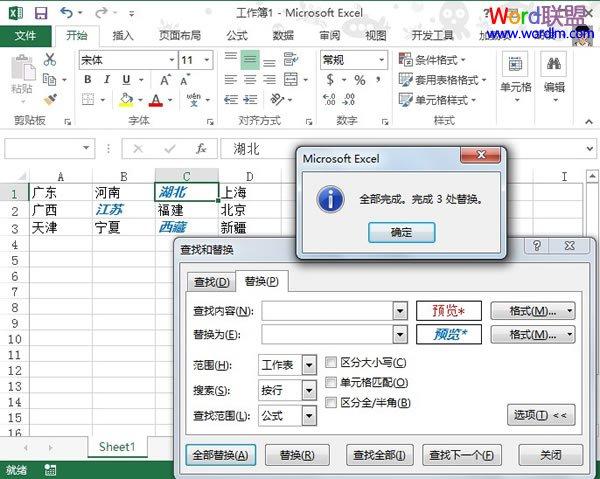The image size is (600, 479).
Task: Click the comma style icon
Action: (378, 80)
